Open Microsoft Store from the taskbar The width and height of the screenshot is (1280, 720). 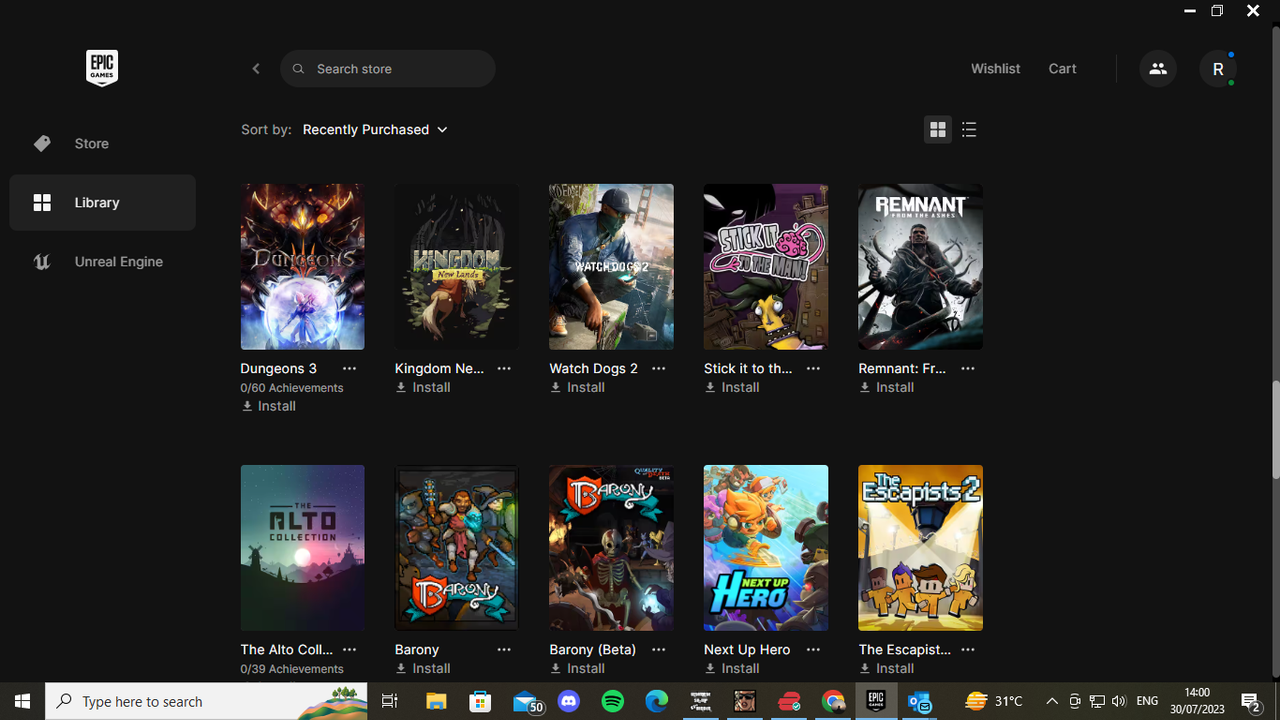click(x=480, y=702)
